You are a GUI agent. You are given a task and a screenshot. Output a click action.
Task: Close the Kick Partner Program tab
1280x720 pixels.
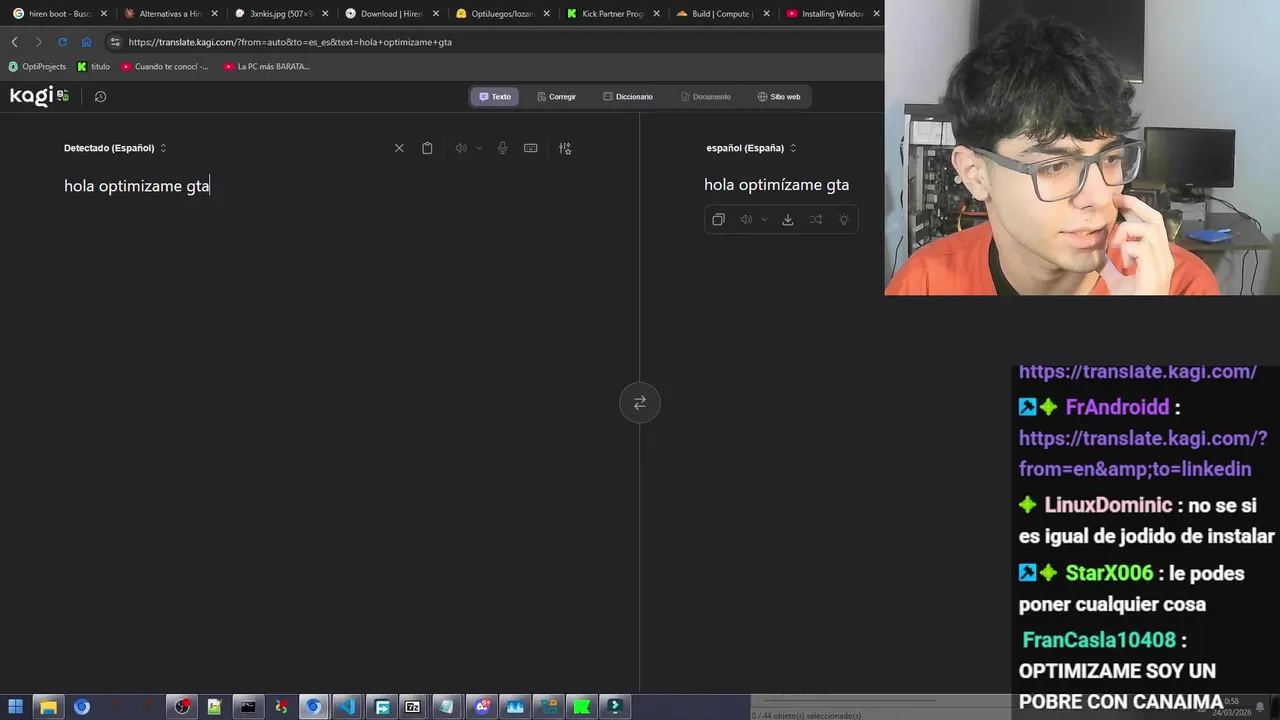tap(656, 14)
